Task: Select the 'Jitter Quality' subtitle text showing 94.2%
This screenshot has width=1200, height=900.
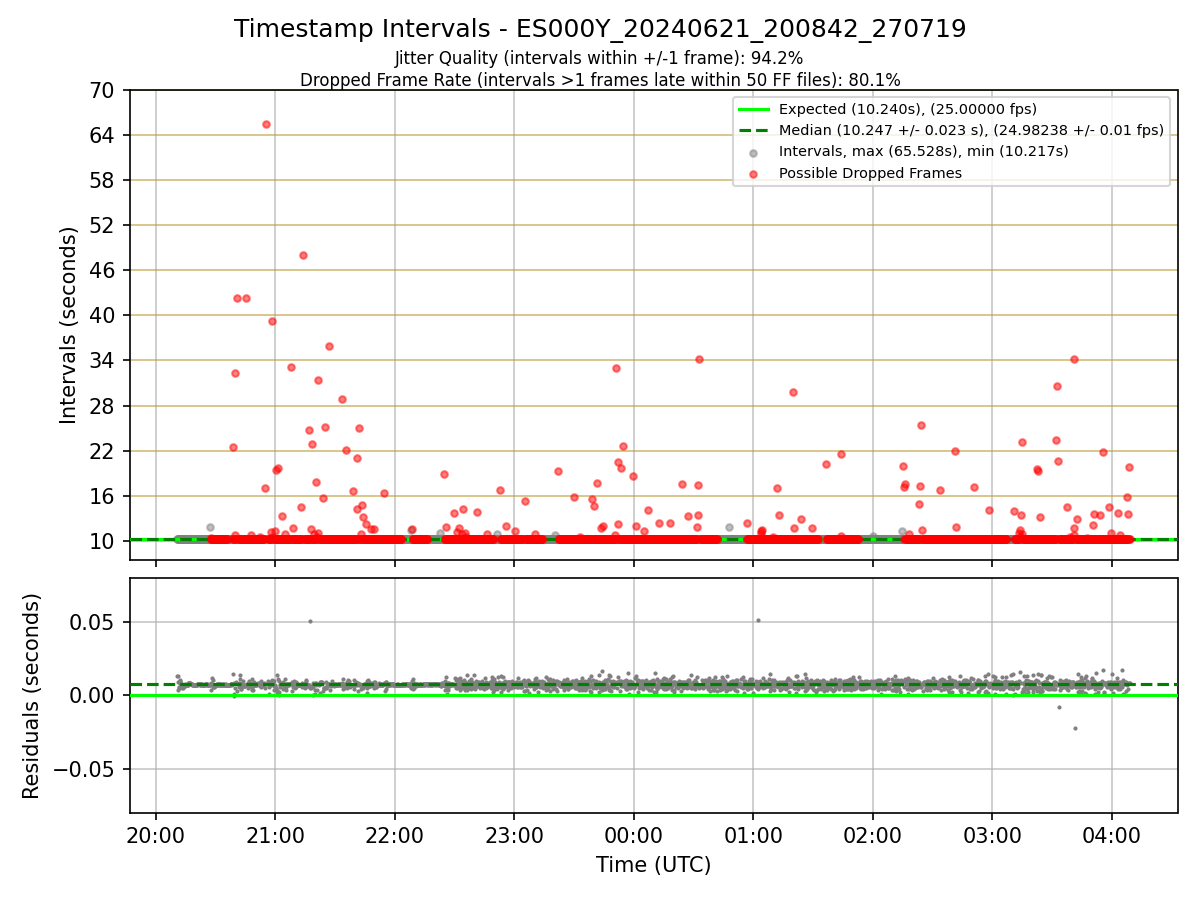Action: click(599, 59)
